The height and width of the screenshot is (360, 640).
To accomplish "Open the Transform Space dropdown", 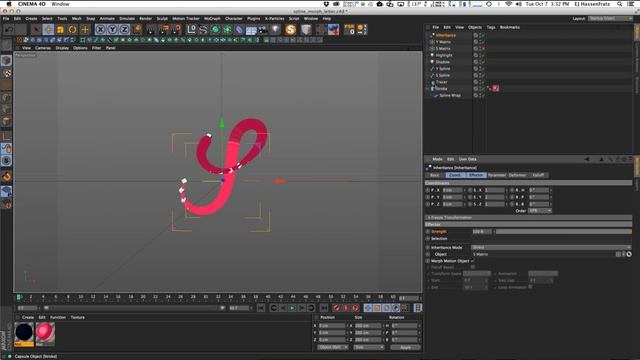I will [477, 274].
